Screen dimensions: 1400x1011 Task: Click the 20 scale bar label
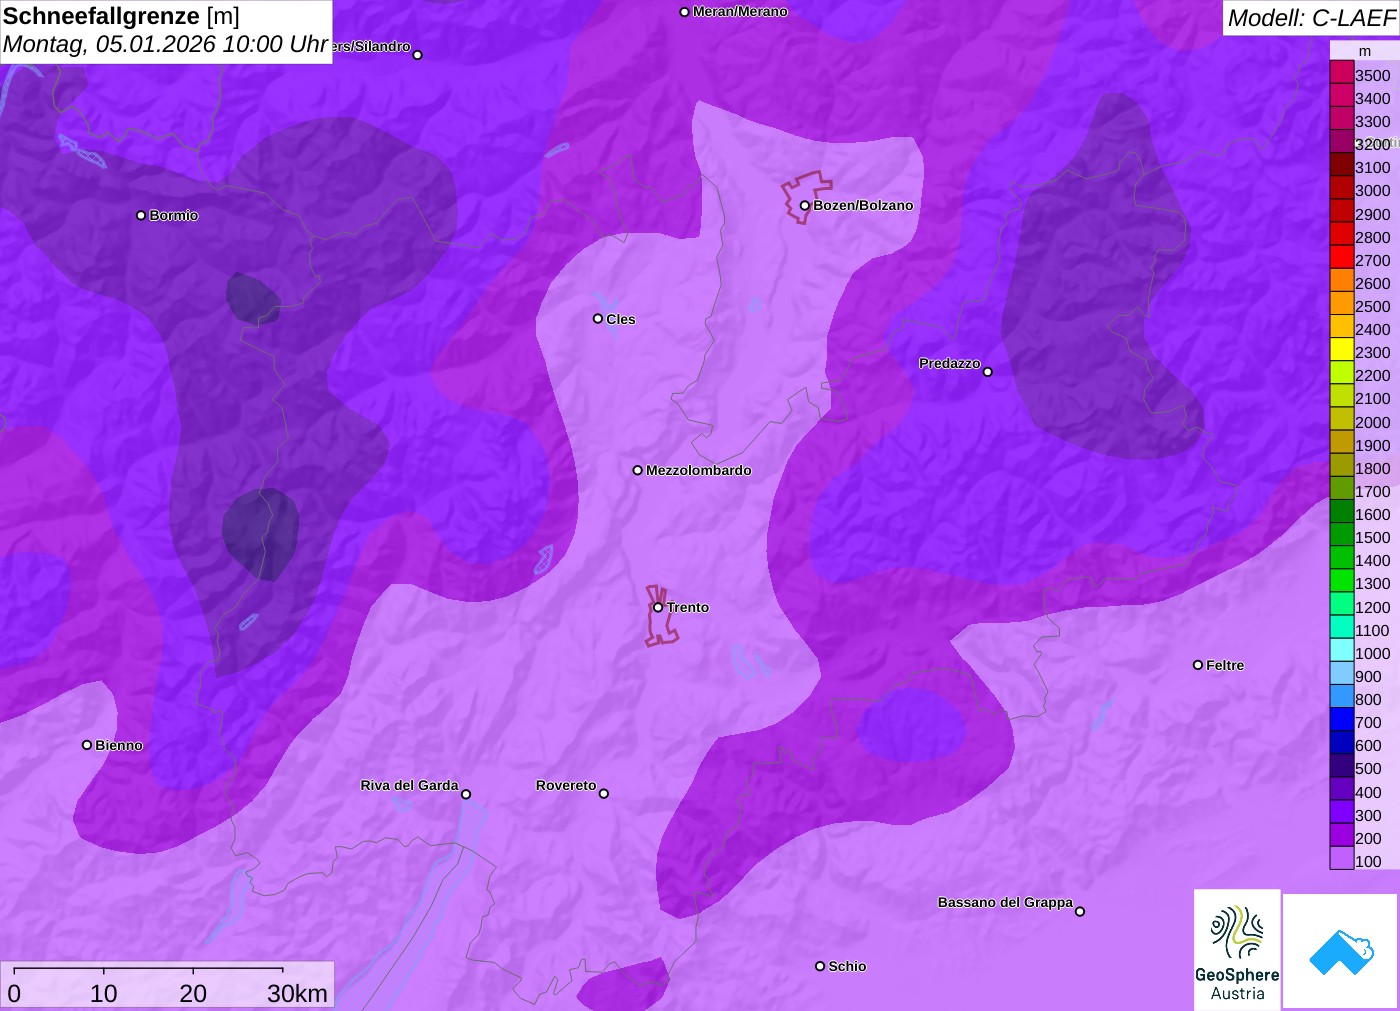(193, 993)
